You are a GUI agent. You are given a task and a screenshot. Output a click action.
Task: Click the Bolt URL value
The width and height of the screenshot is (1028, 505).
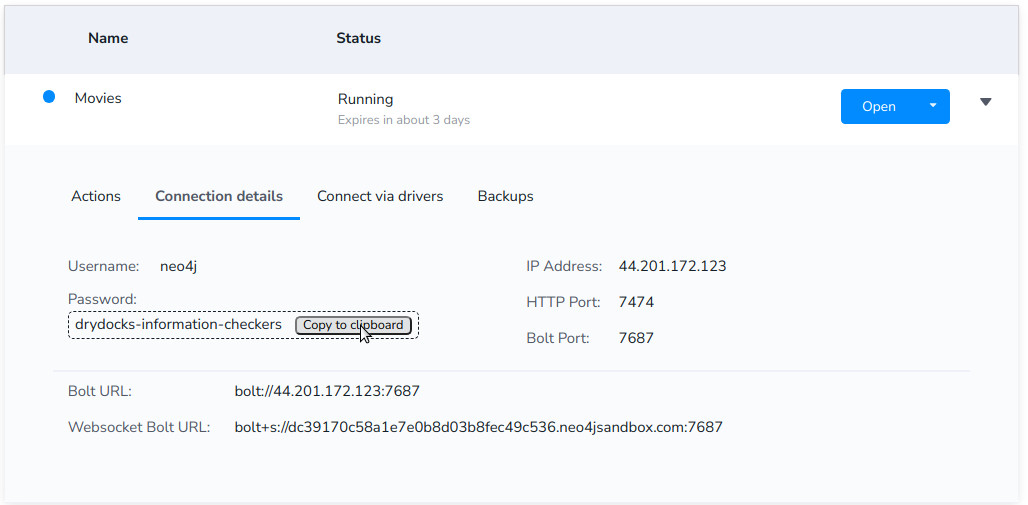(x=327, y=392)
